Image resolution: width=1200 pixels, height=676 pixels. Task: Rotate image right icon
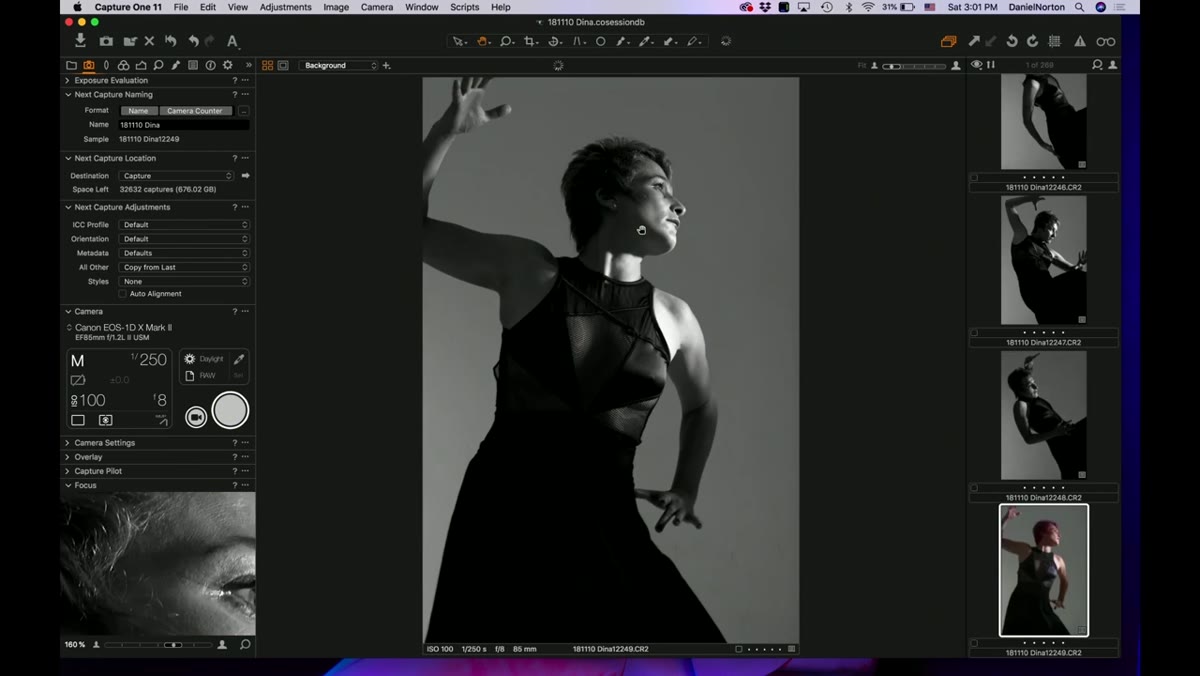[1032, 41]
